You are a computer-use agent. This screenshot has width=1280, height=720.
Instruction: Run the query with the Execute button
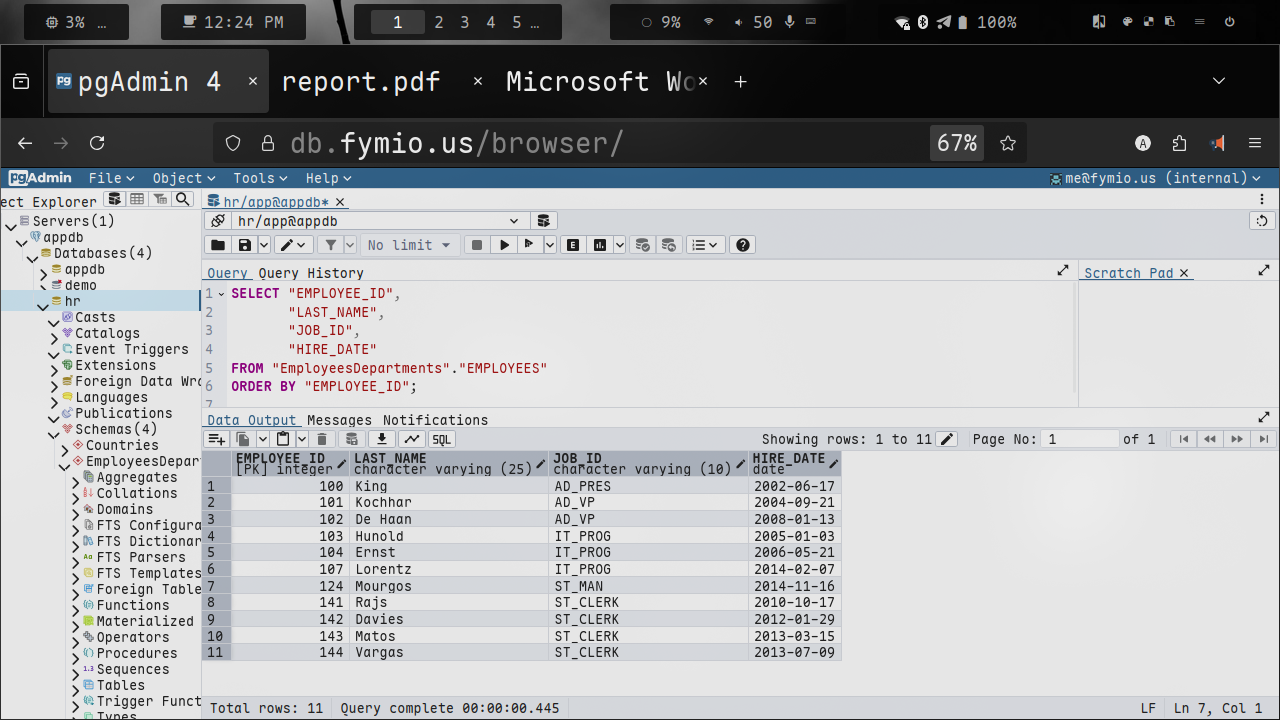(504, 245)
